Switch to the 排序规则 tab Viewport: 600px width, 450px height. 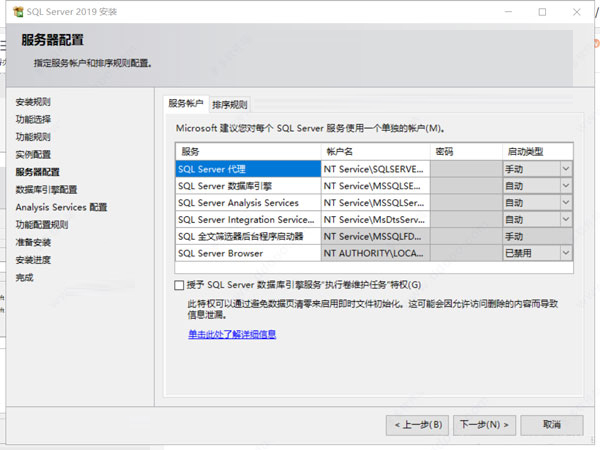[x=230, y=104]
